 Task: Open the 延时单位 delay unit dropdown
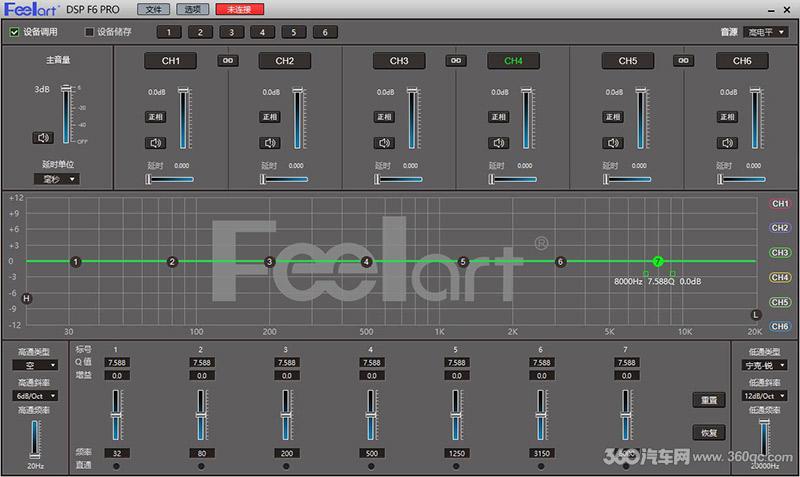coord(57,179)
